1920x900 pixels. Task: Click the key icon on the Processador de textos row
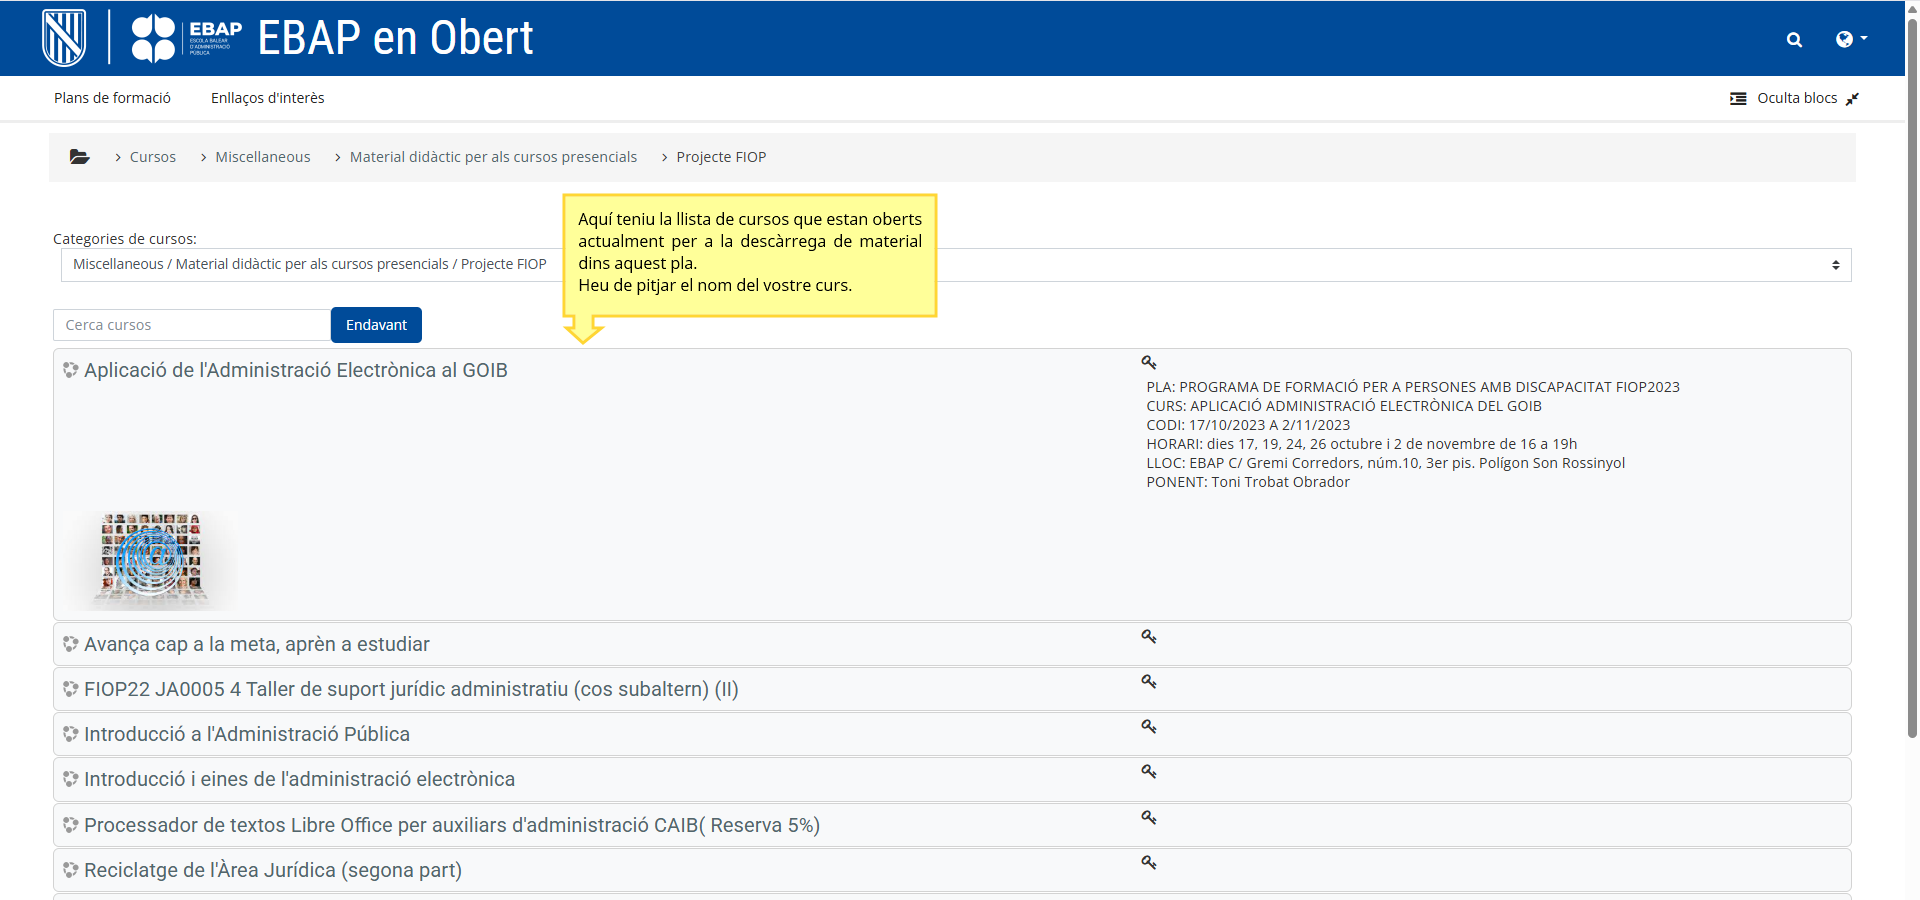pyautogui.click(x=1149, y=818)
